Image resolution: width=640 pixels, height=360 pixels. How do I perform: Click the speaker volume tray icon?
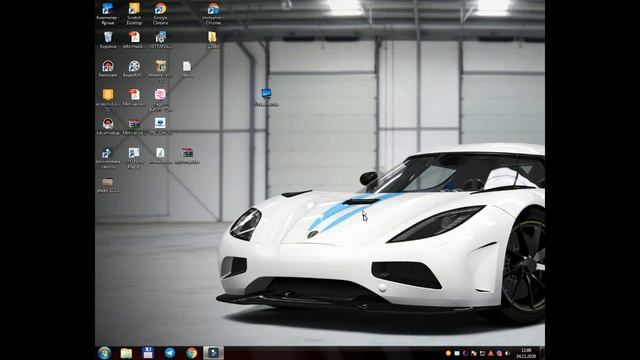(x=507, y=353)
